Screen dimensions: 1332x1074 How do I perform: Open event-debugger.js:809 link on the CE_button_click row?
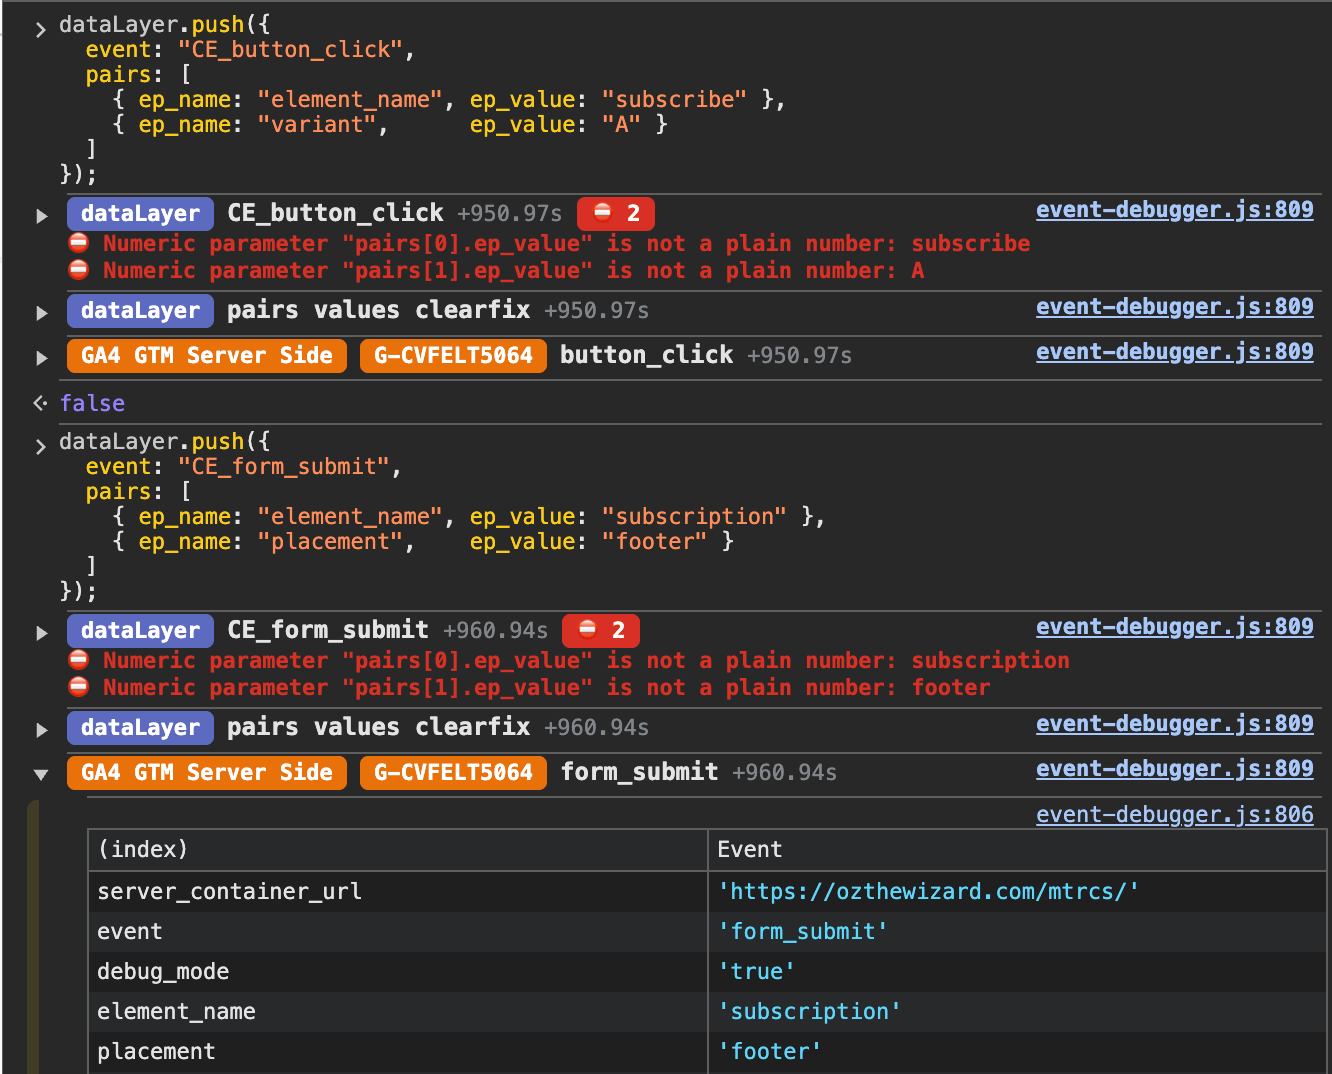1174,210
